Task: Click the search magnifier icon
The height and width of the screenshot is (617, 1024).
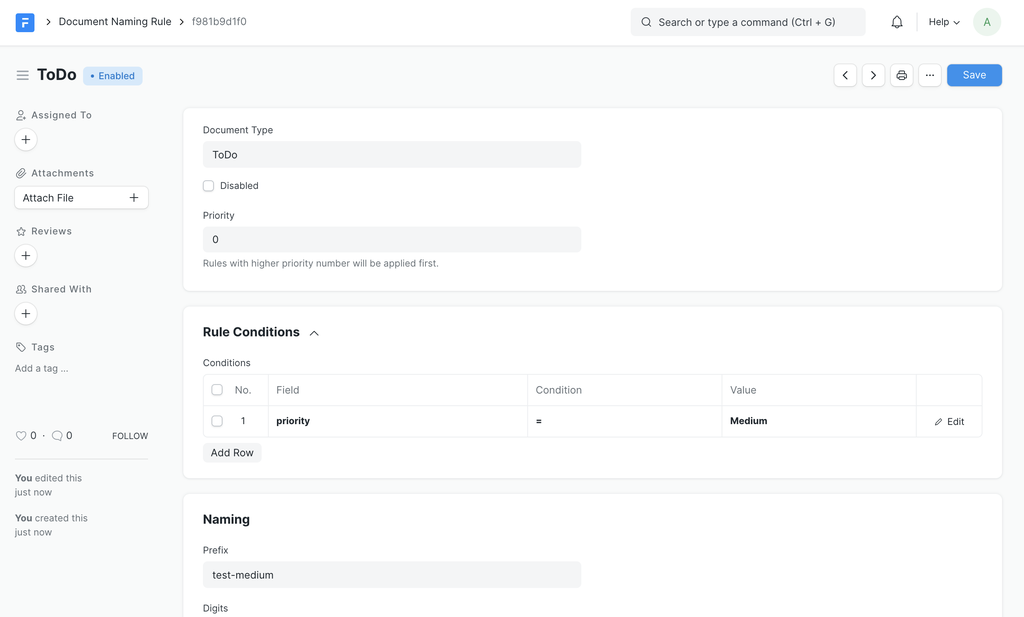Action: point(646,22)
